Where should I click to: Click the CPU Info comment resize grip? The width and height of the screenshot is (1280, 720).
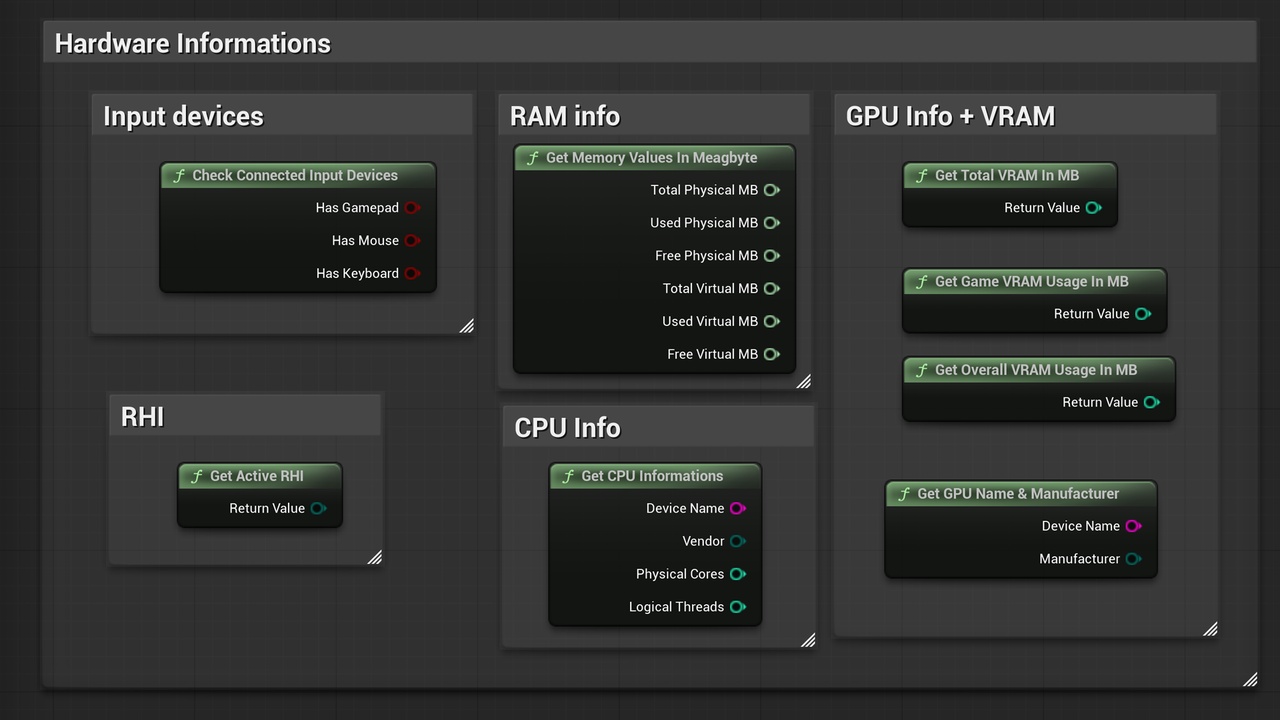coord(808,640)
